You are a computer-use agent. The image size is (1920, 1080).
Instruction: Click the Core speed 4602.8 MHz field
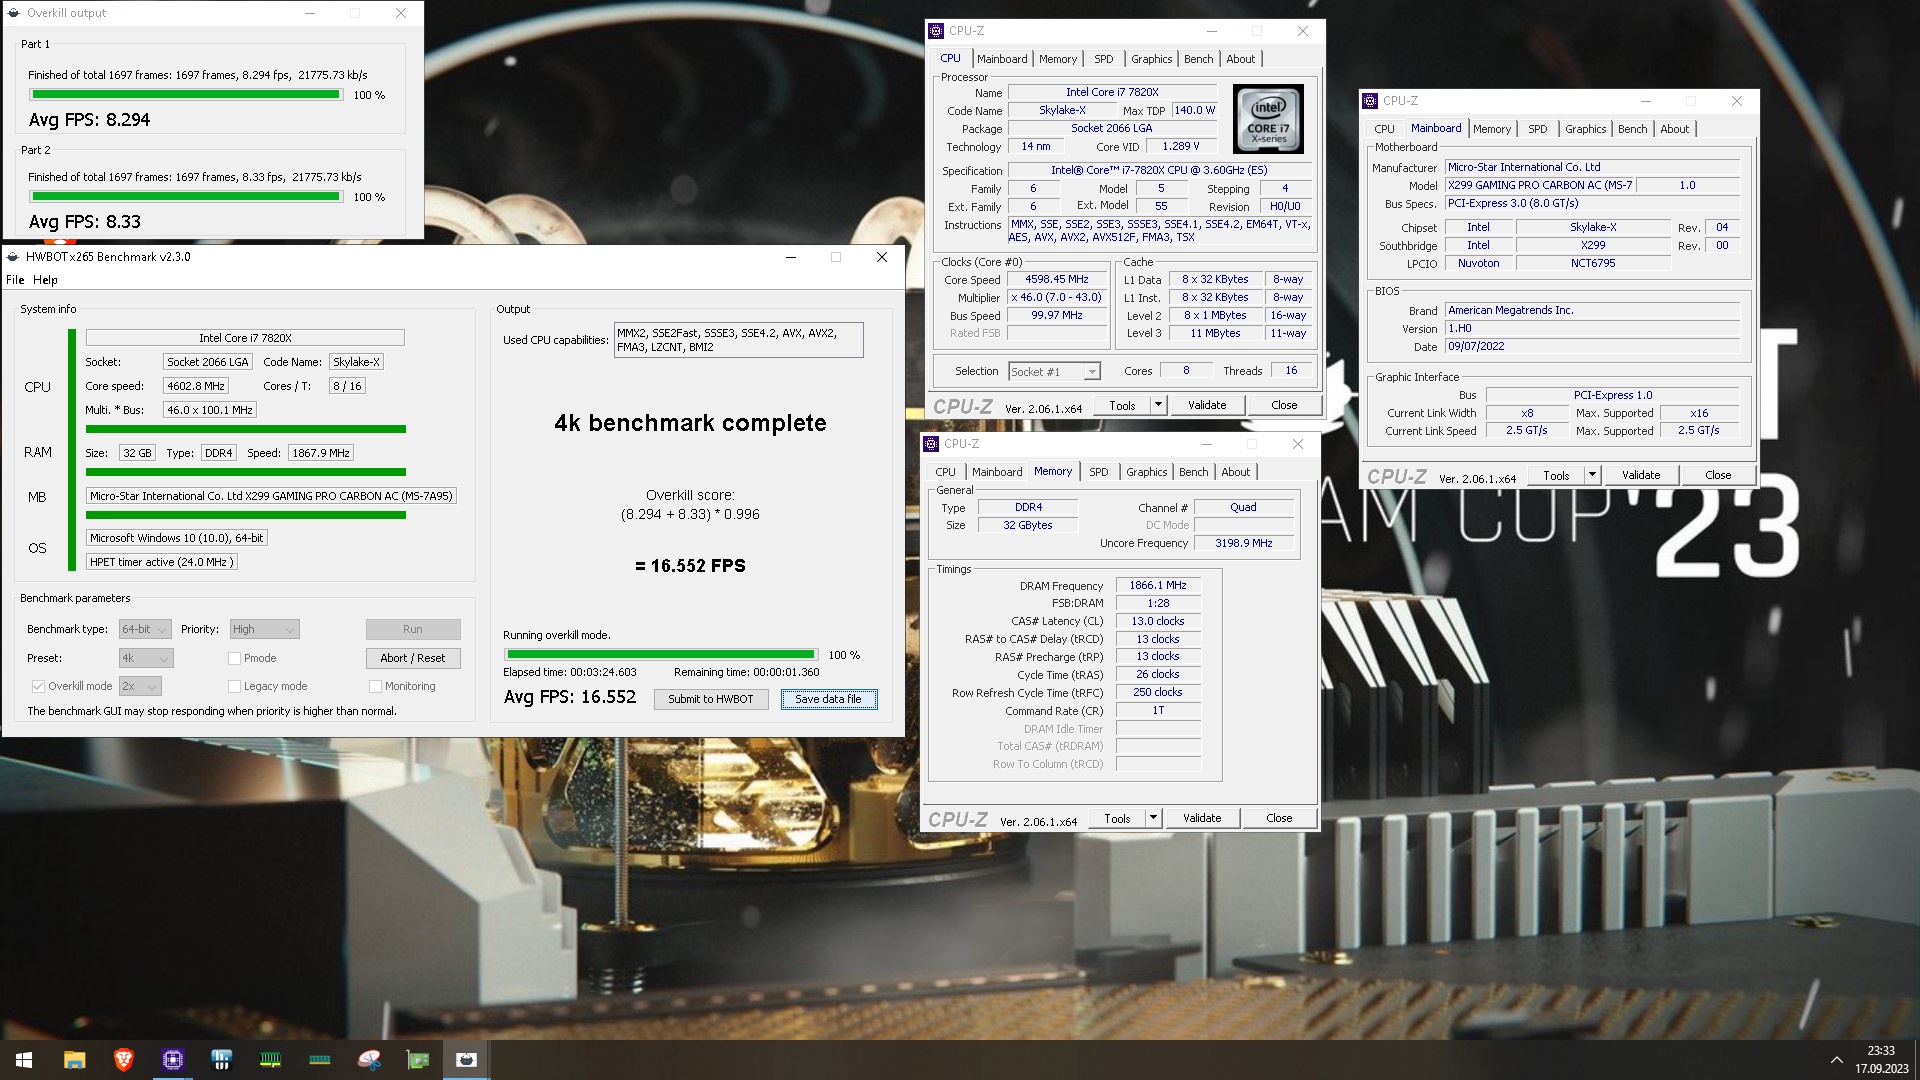pyautogui.click(x=195, y=386)
